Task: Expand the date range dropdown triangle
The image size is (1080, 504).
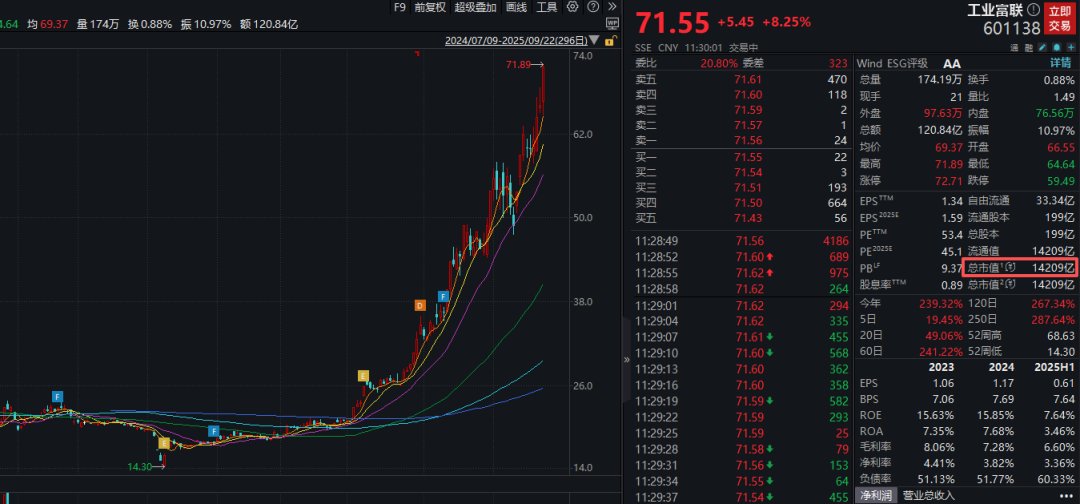Action: pos(595,41)
